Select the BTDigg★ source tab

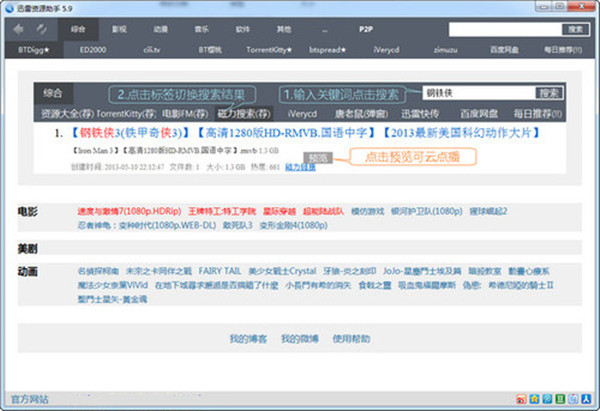pos(34,50)
